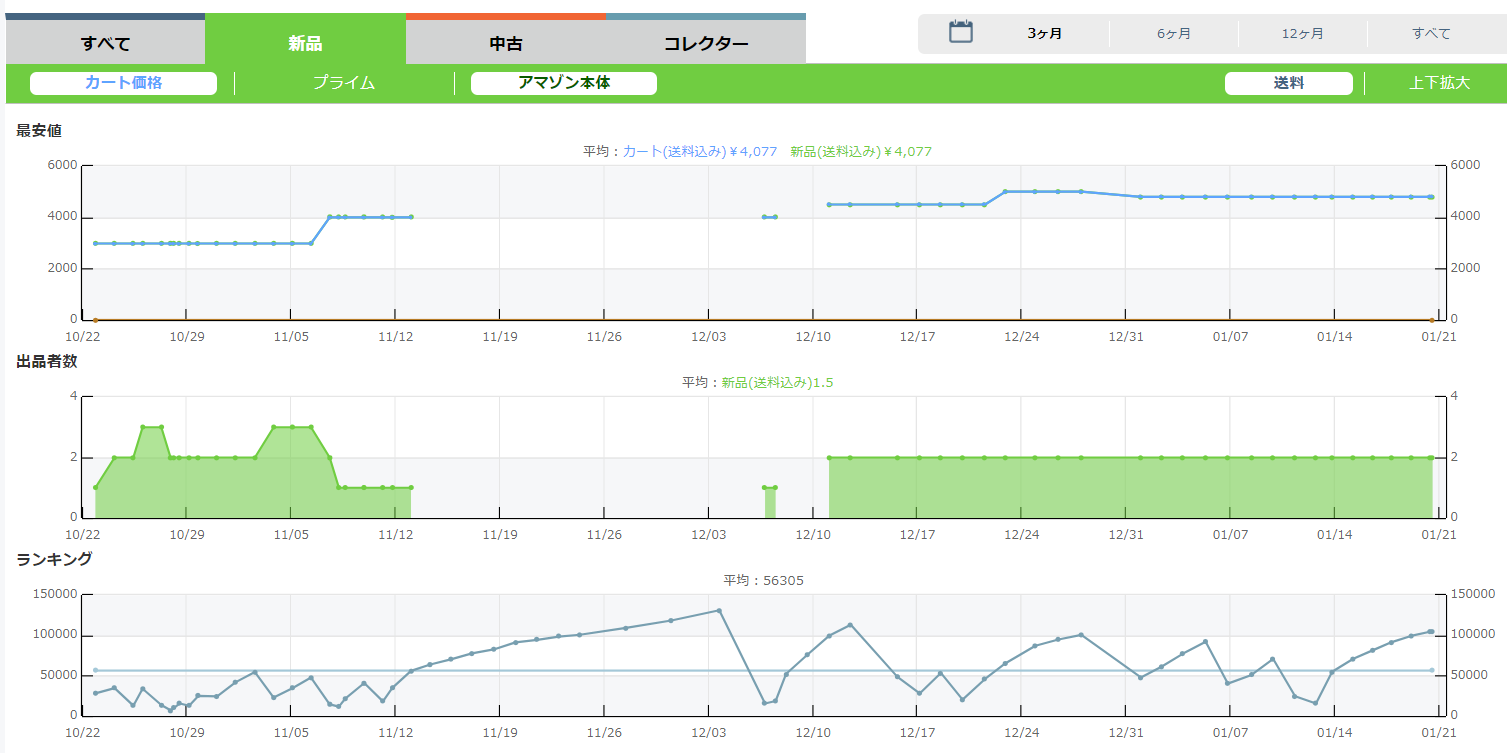Click the last price data point near 01/21
The width and height of the screenshot is (1507, 753).
pyautogui.click(x=1431, y=197)
